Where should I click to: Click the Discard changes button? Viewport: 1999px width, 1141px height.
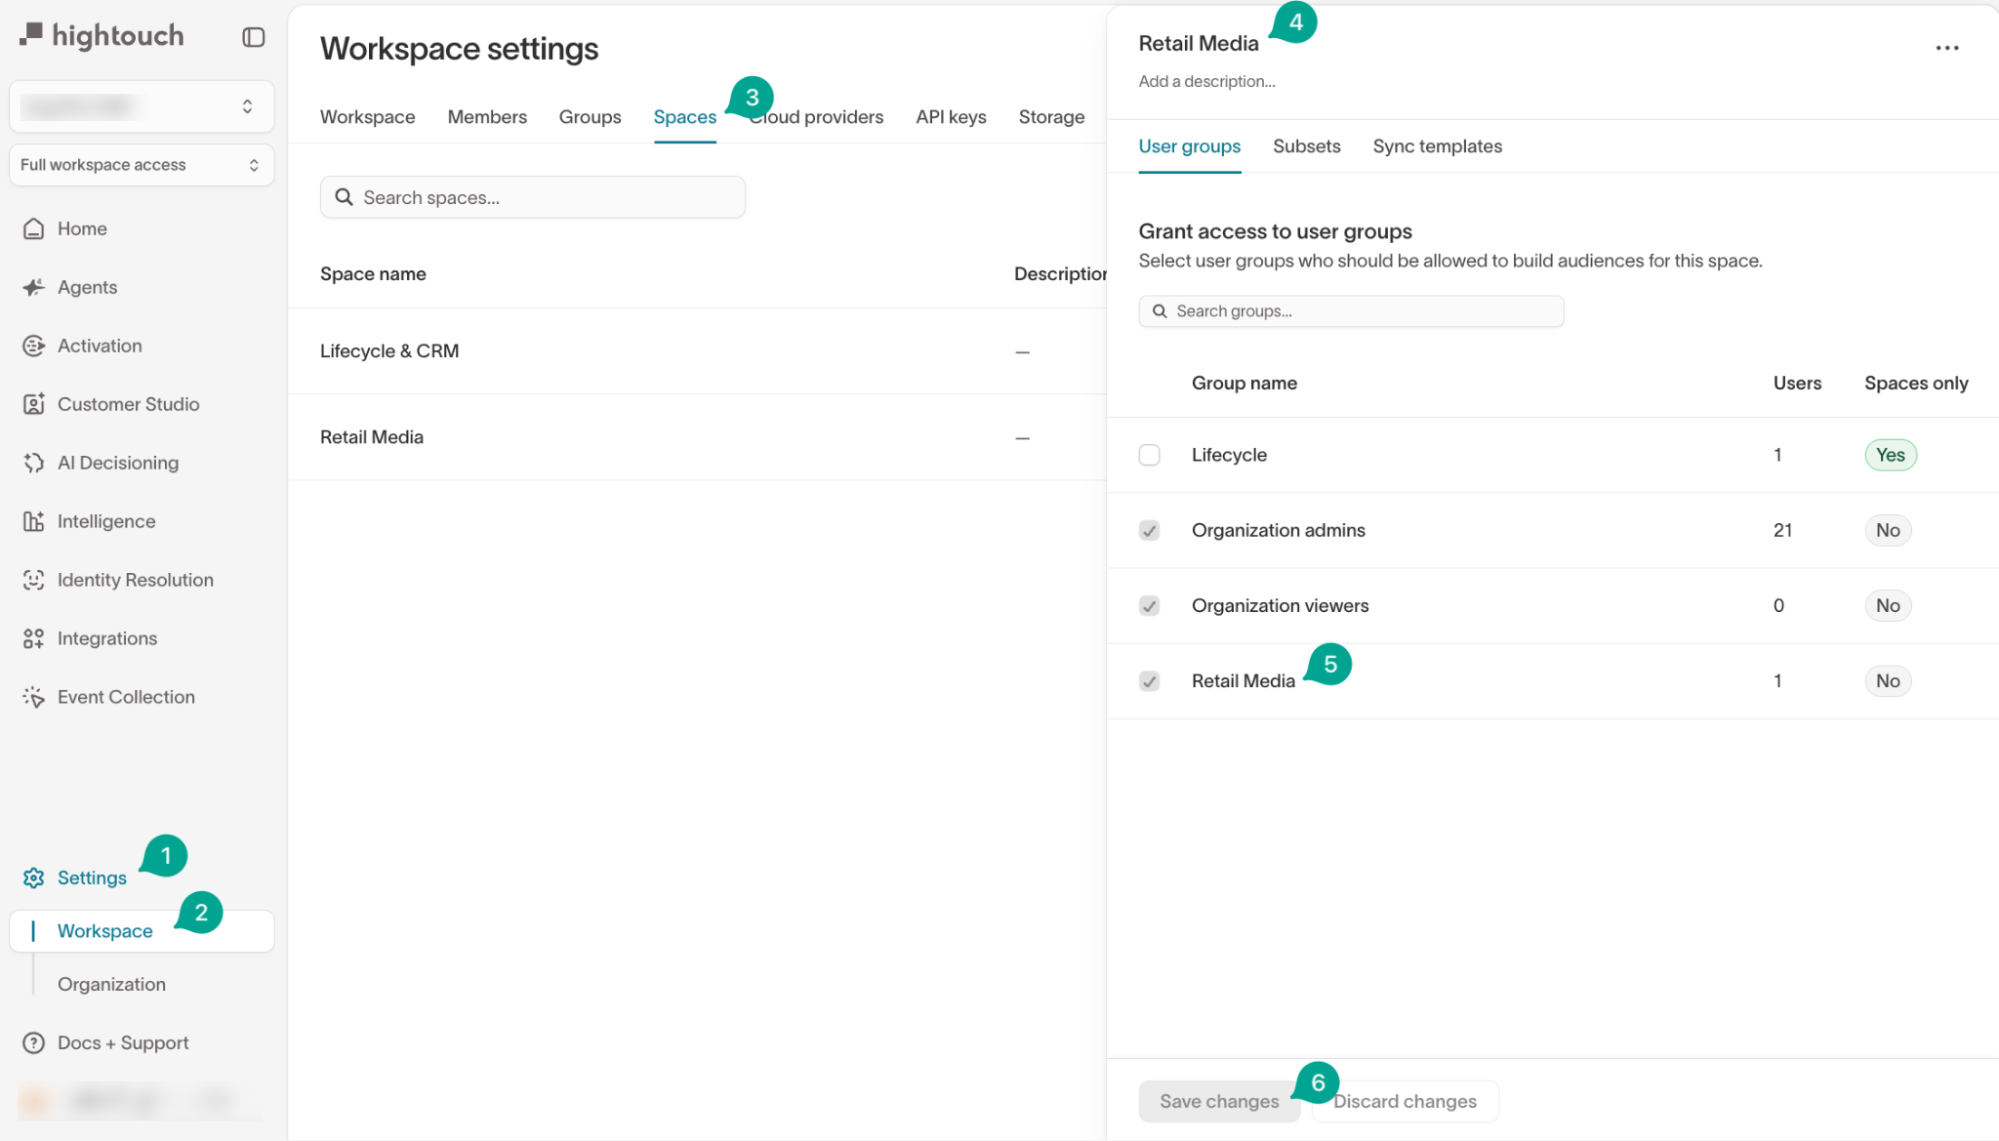pos(1404,1101)
